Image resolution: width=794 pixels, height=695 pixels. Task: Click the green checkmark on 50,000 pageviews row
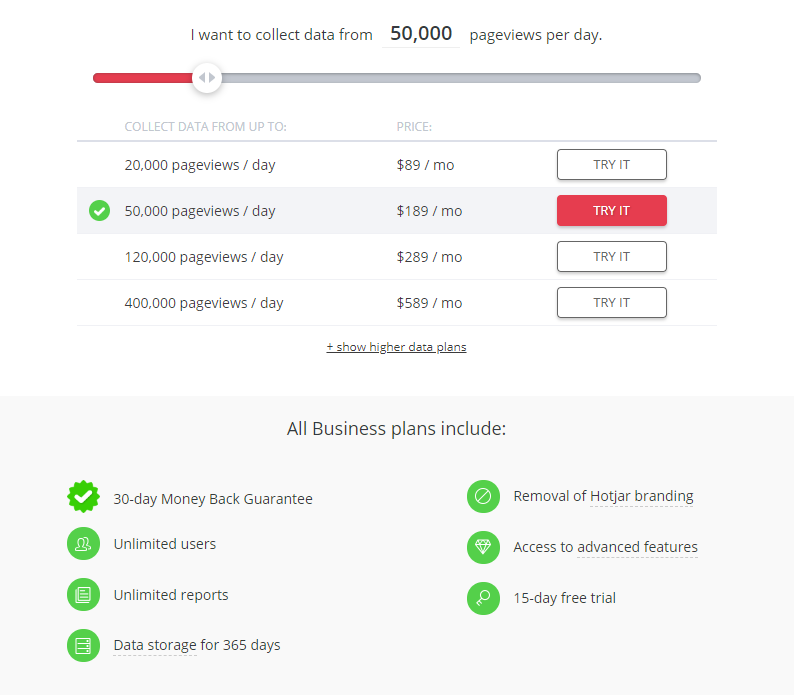[x=99, y=211]
